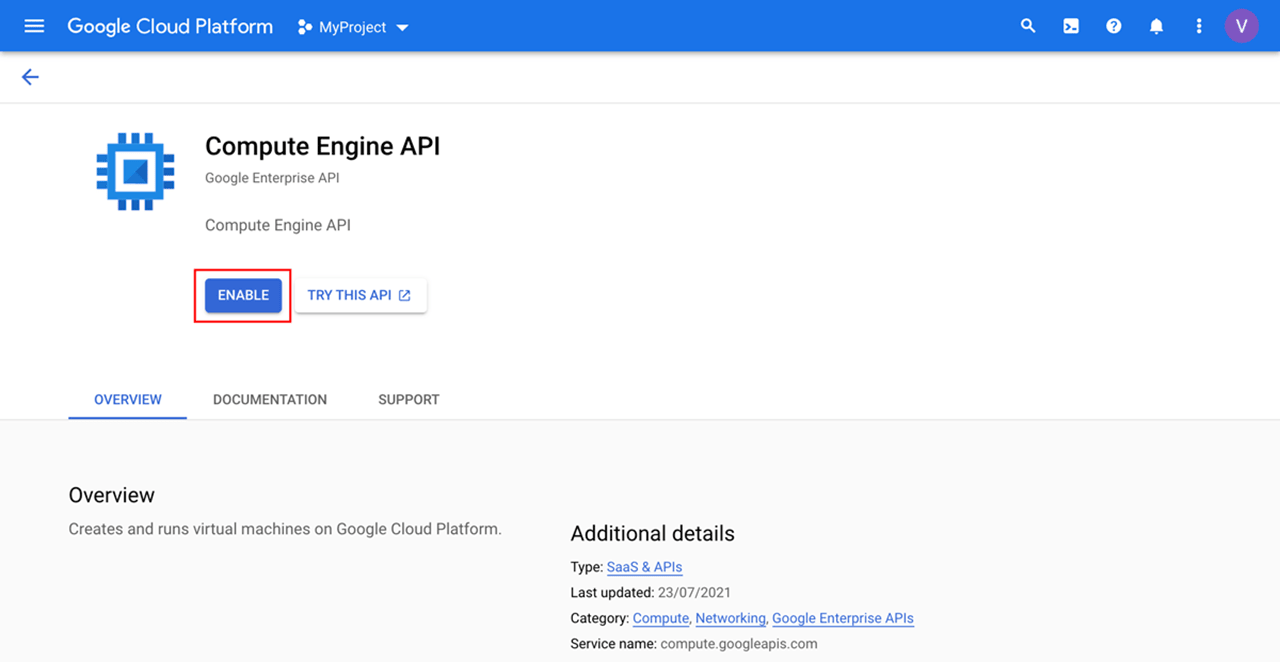This screenshot has width=1280, height=662.
Task: Click the 'Creates and runs virtual machines' description
Action: (x=285, y=529)
